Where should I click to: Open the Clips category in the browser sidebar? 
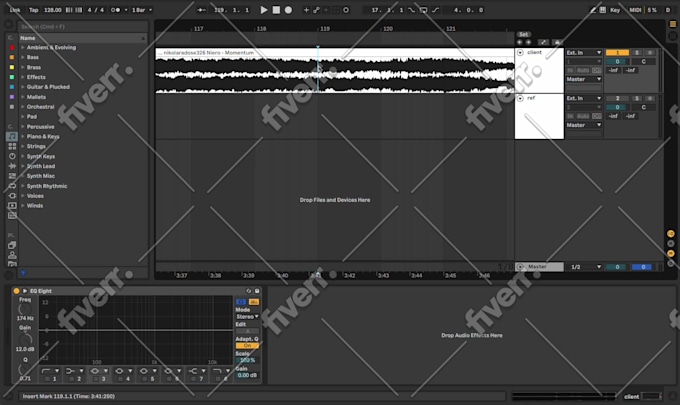click(x=12, y=206)
